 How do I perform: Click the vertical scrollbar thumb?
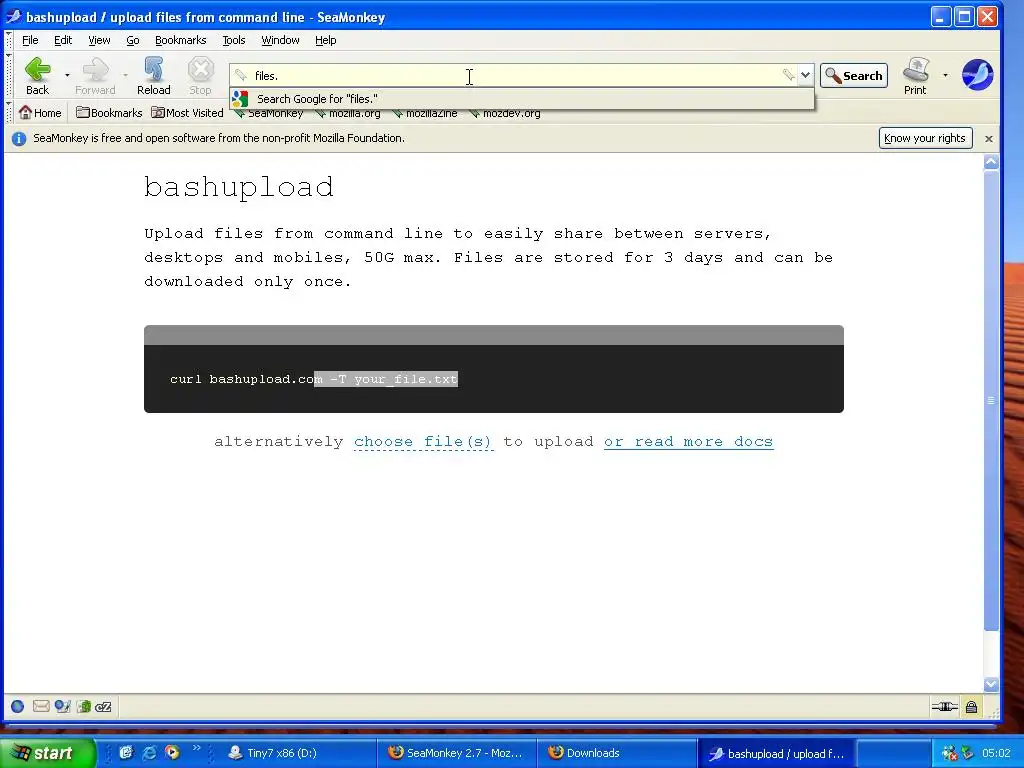(x=991, y=400)
